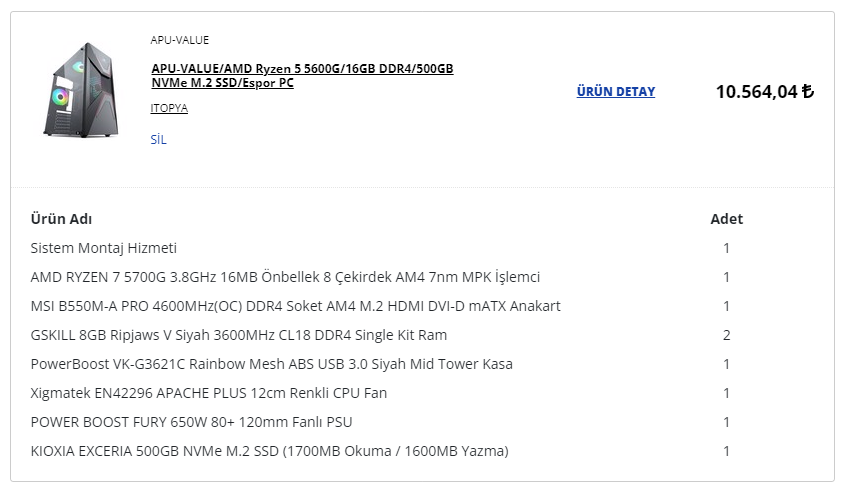
Task: Select the PowerBoost VK-G3621C case row
Action: [x=271, y=364]
